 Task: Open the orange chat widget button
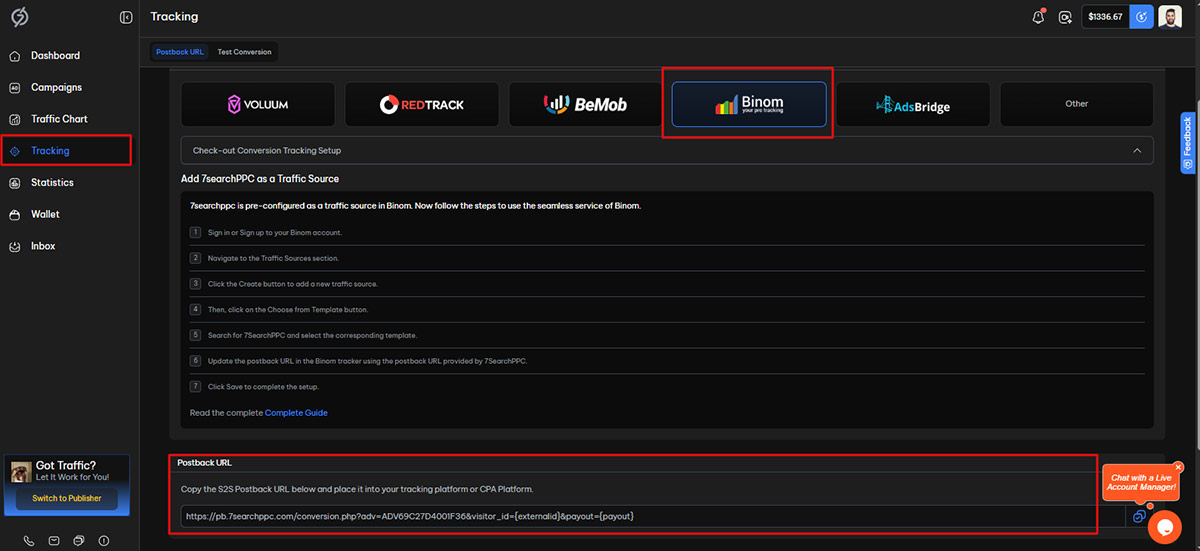[1164, 526]
